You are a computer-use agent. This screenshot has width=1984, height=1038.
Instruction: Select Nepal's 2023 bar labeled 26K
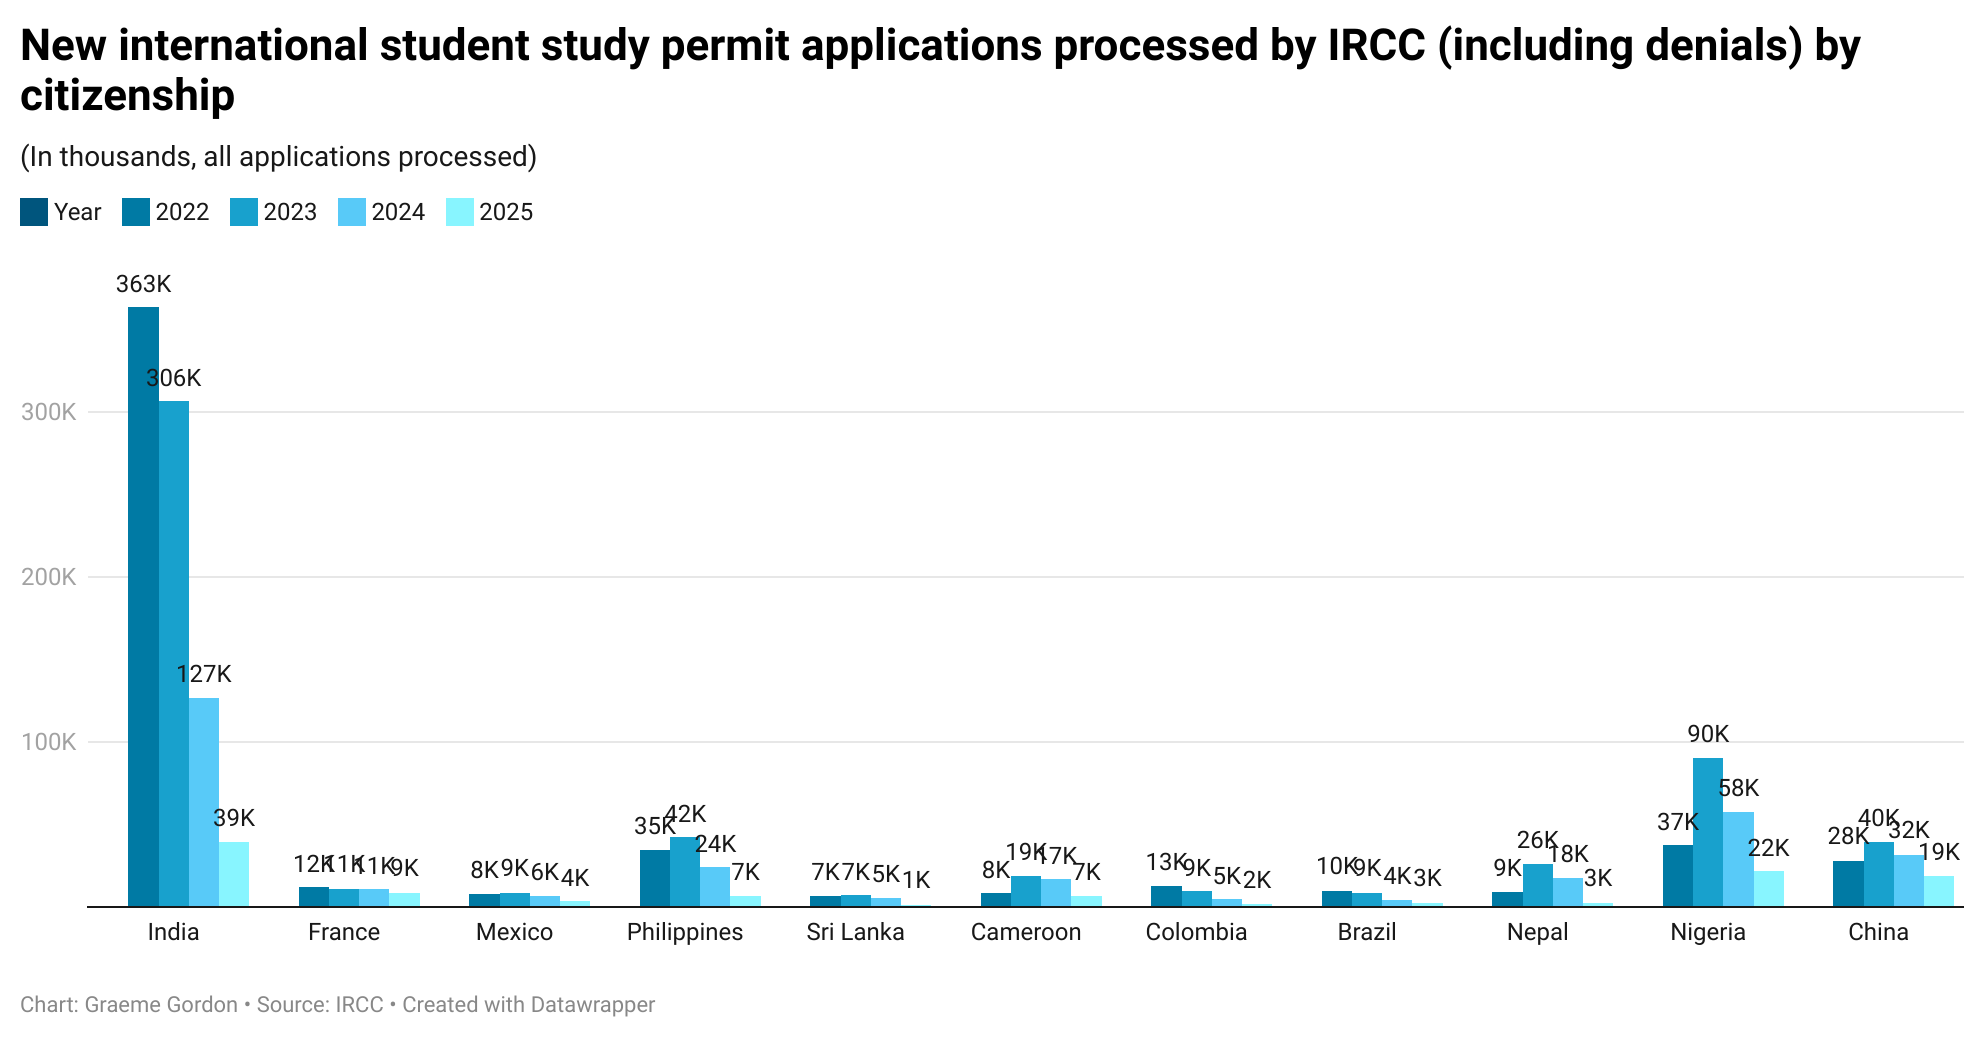click(1538, 884)
